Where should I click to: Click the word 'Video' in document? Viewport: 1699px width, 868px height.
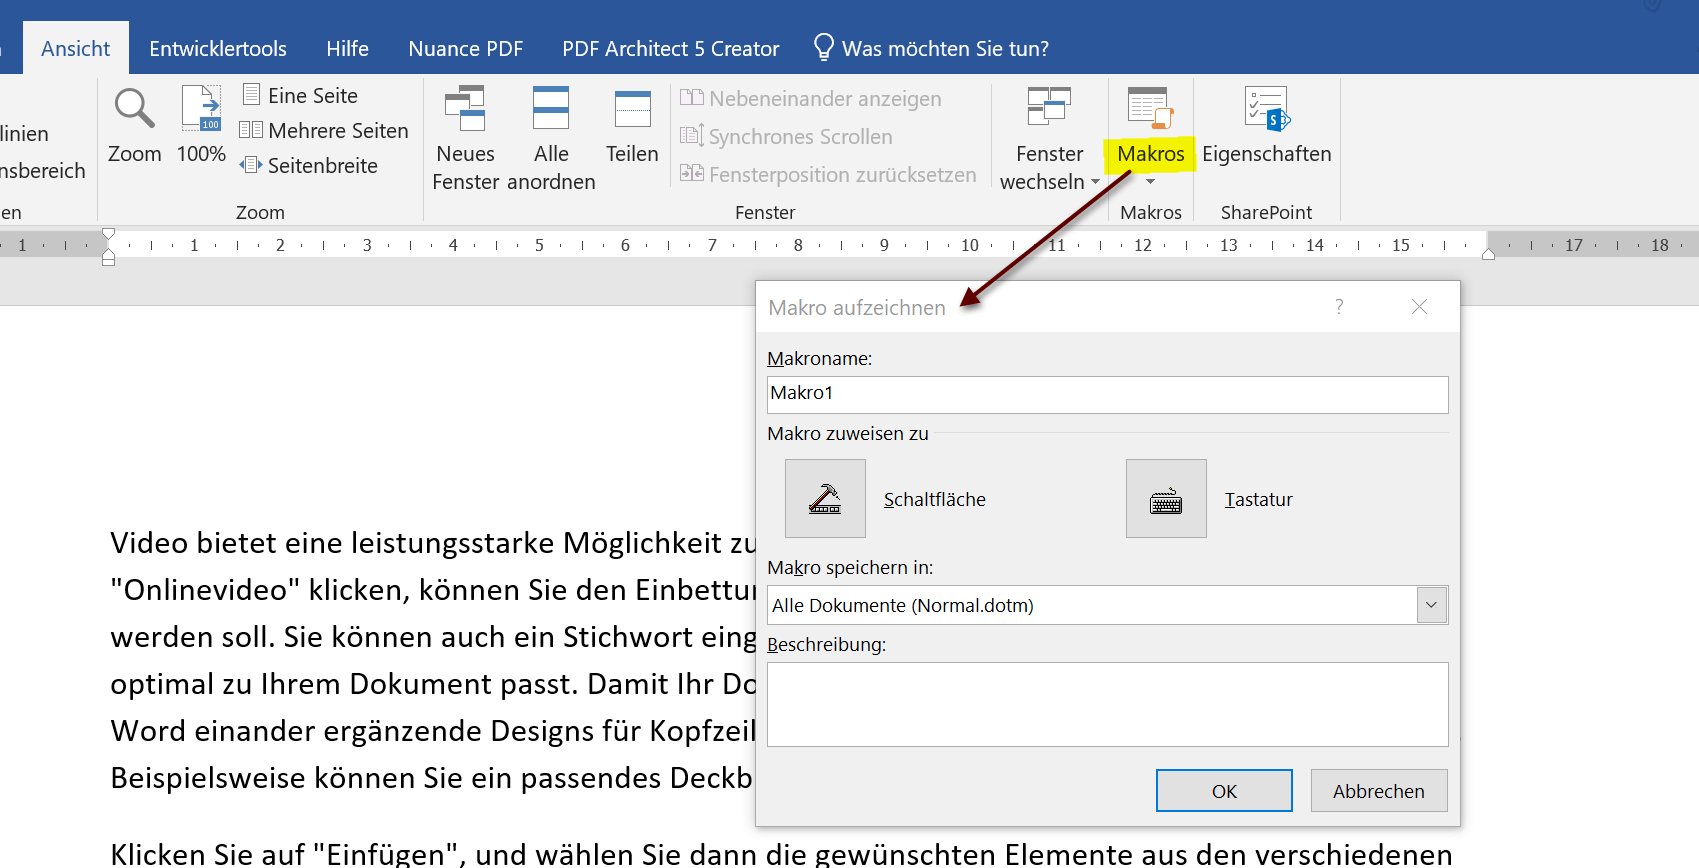(x=149, y=542)
